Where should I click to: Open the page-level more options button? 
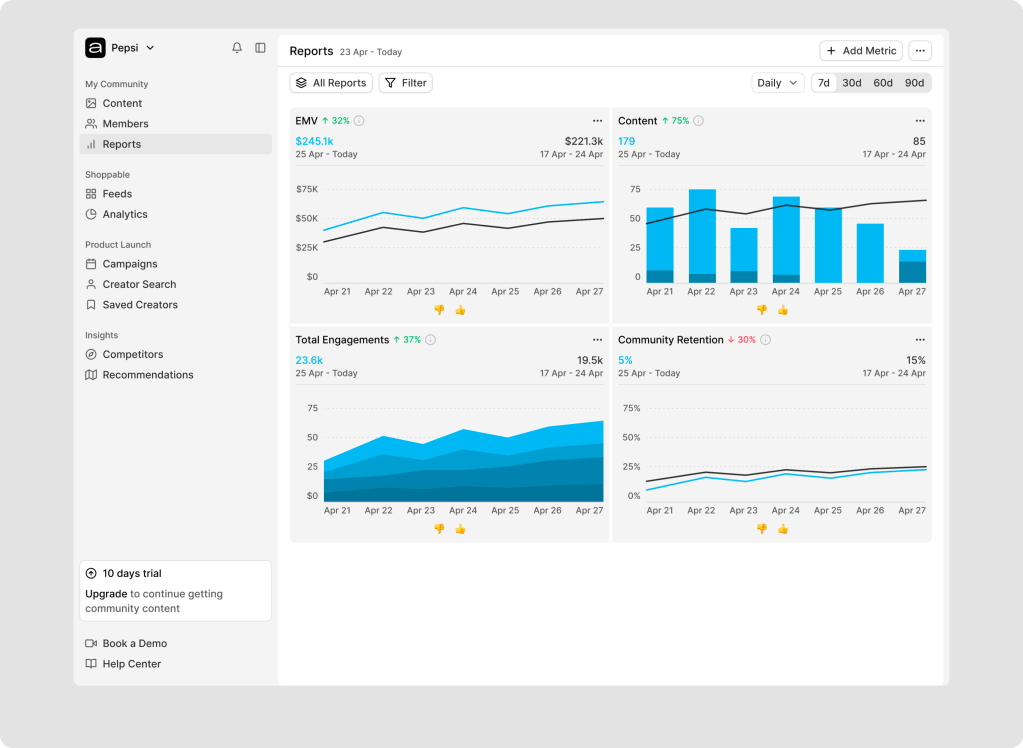pos(920,51)
